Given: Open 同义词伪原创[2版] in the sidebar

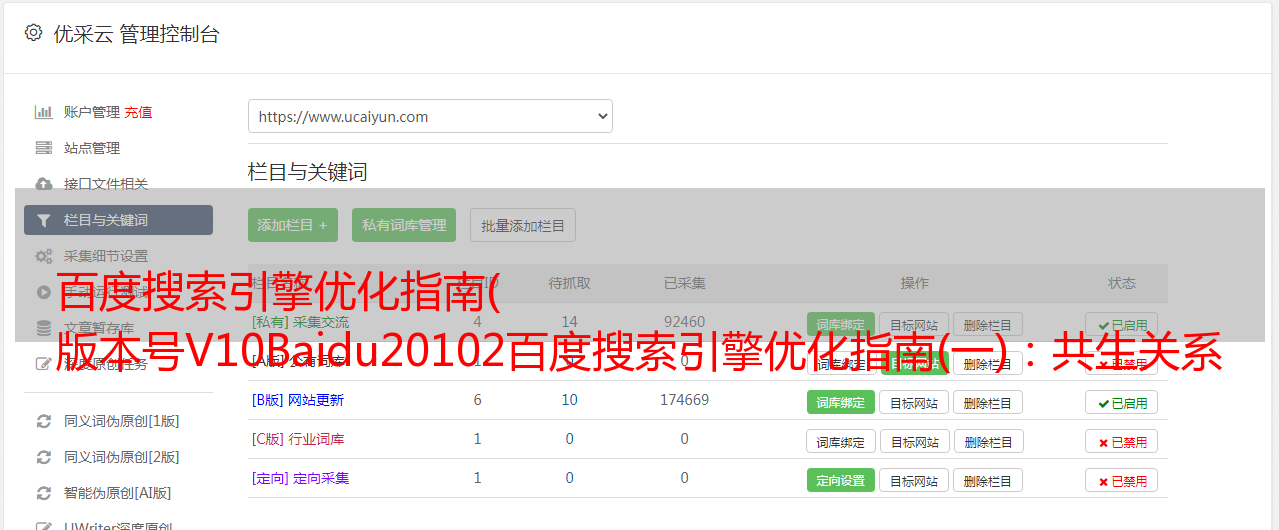Looking at the screenshot, I should pos(122,457).
